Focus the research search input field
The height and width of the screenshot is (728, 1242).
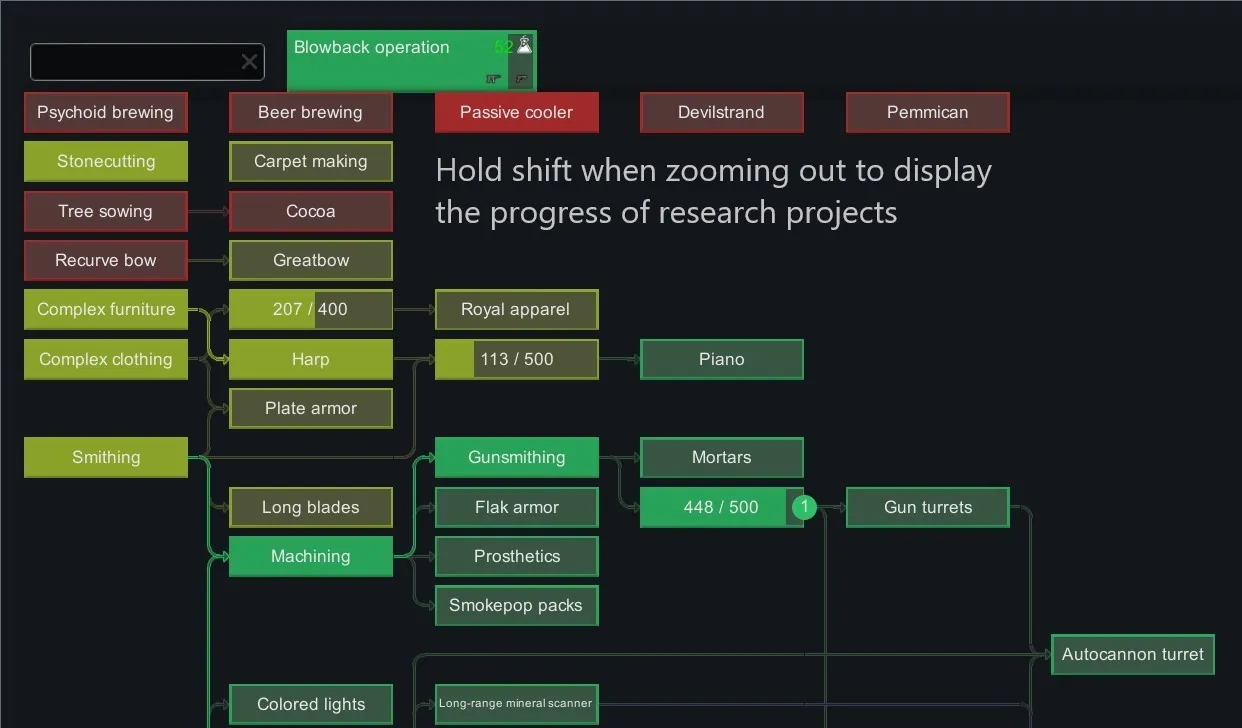tap(135, 63)
